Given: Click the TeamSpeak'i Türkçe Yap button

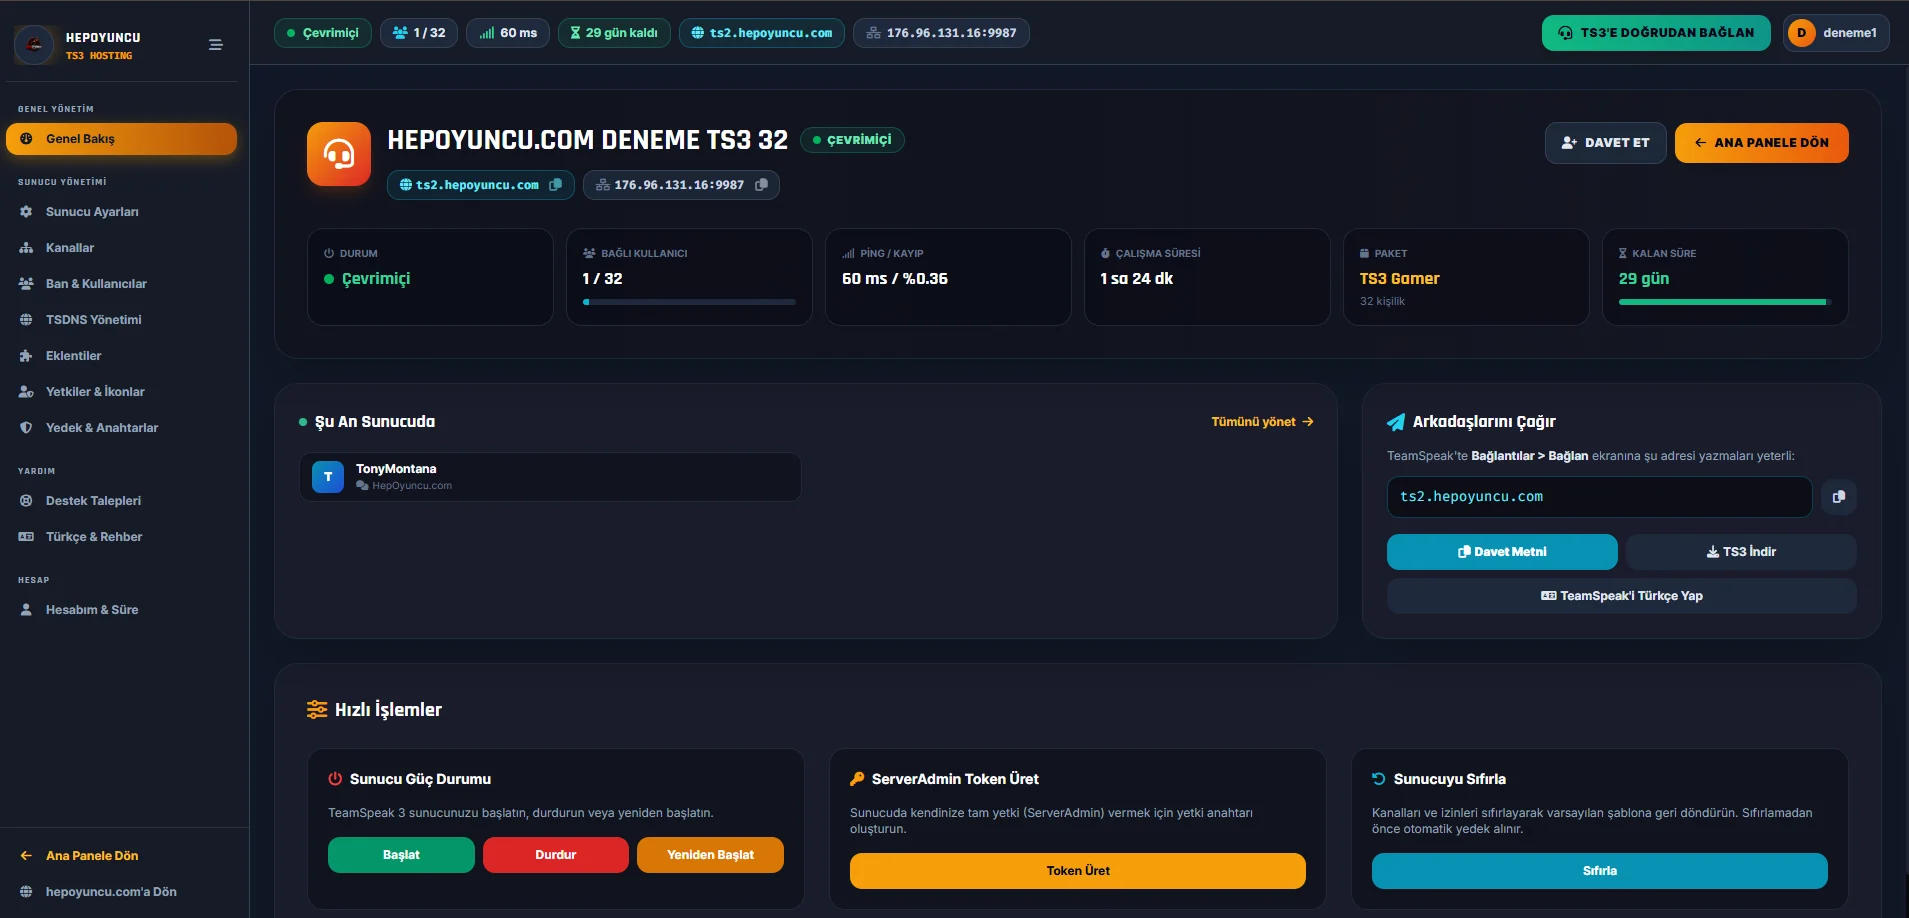Looking at the screenshot, I should coord(1622,596).
